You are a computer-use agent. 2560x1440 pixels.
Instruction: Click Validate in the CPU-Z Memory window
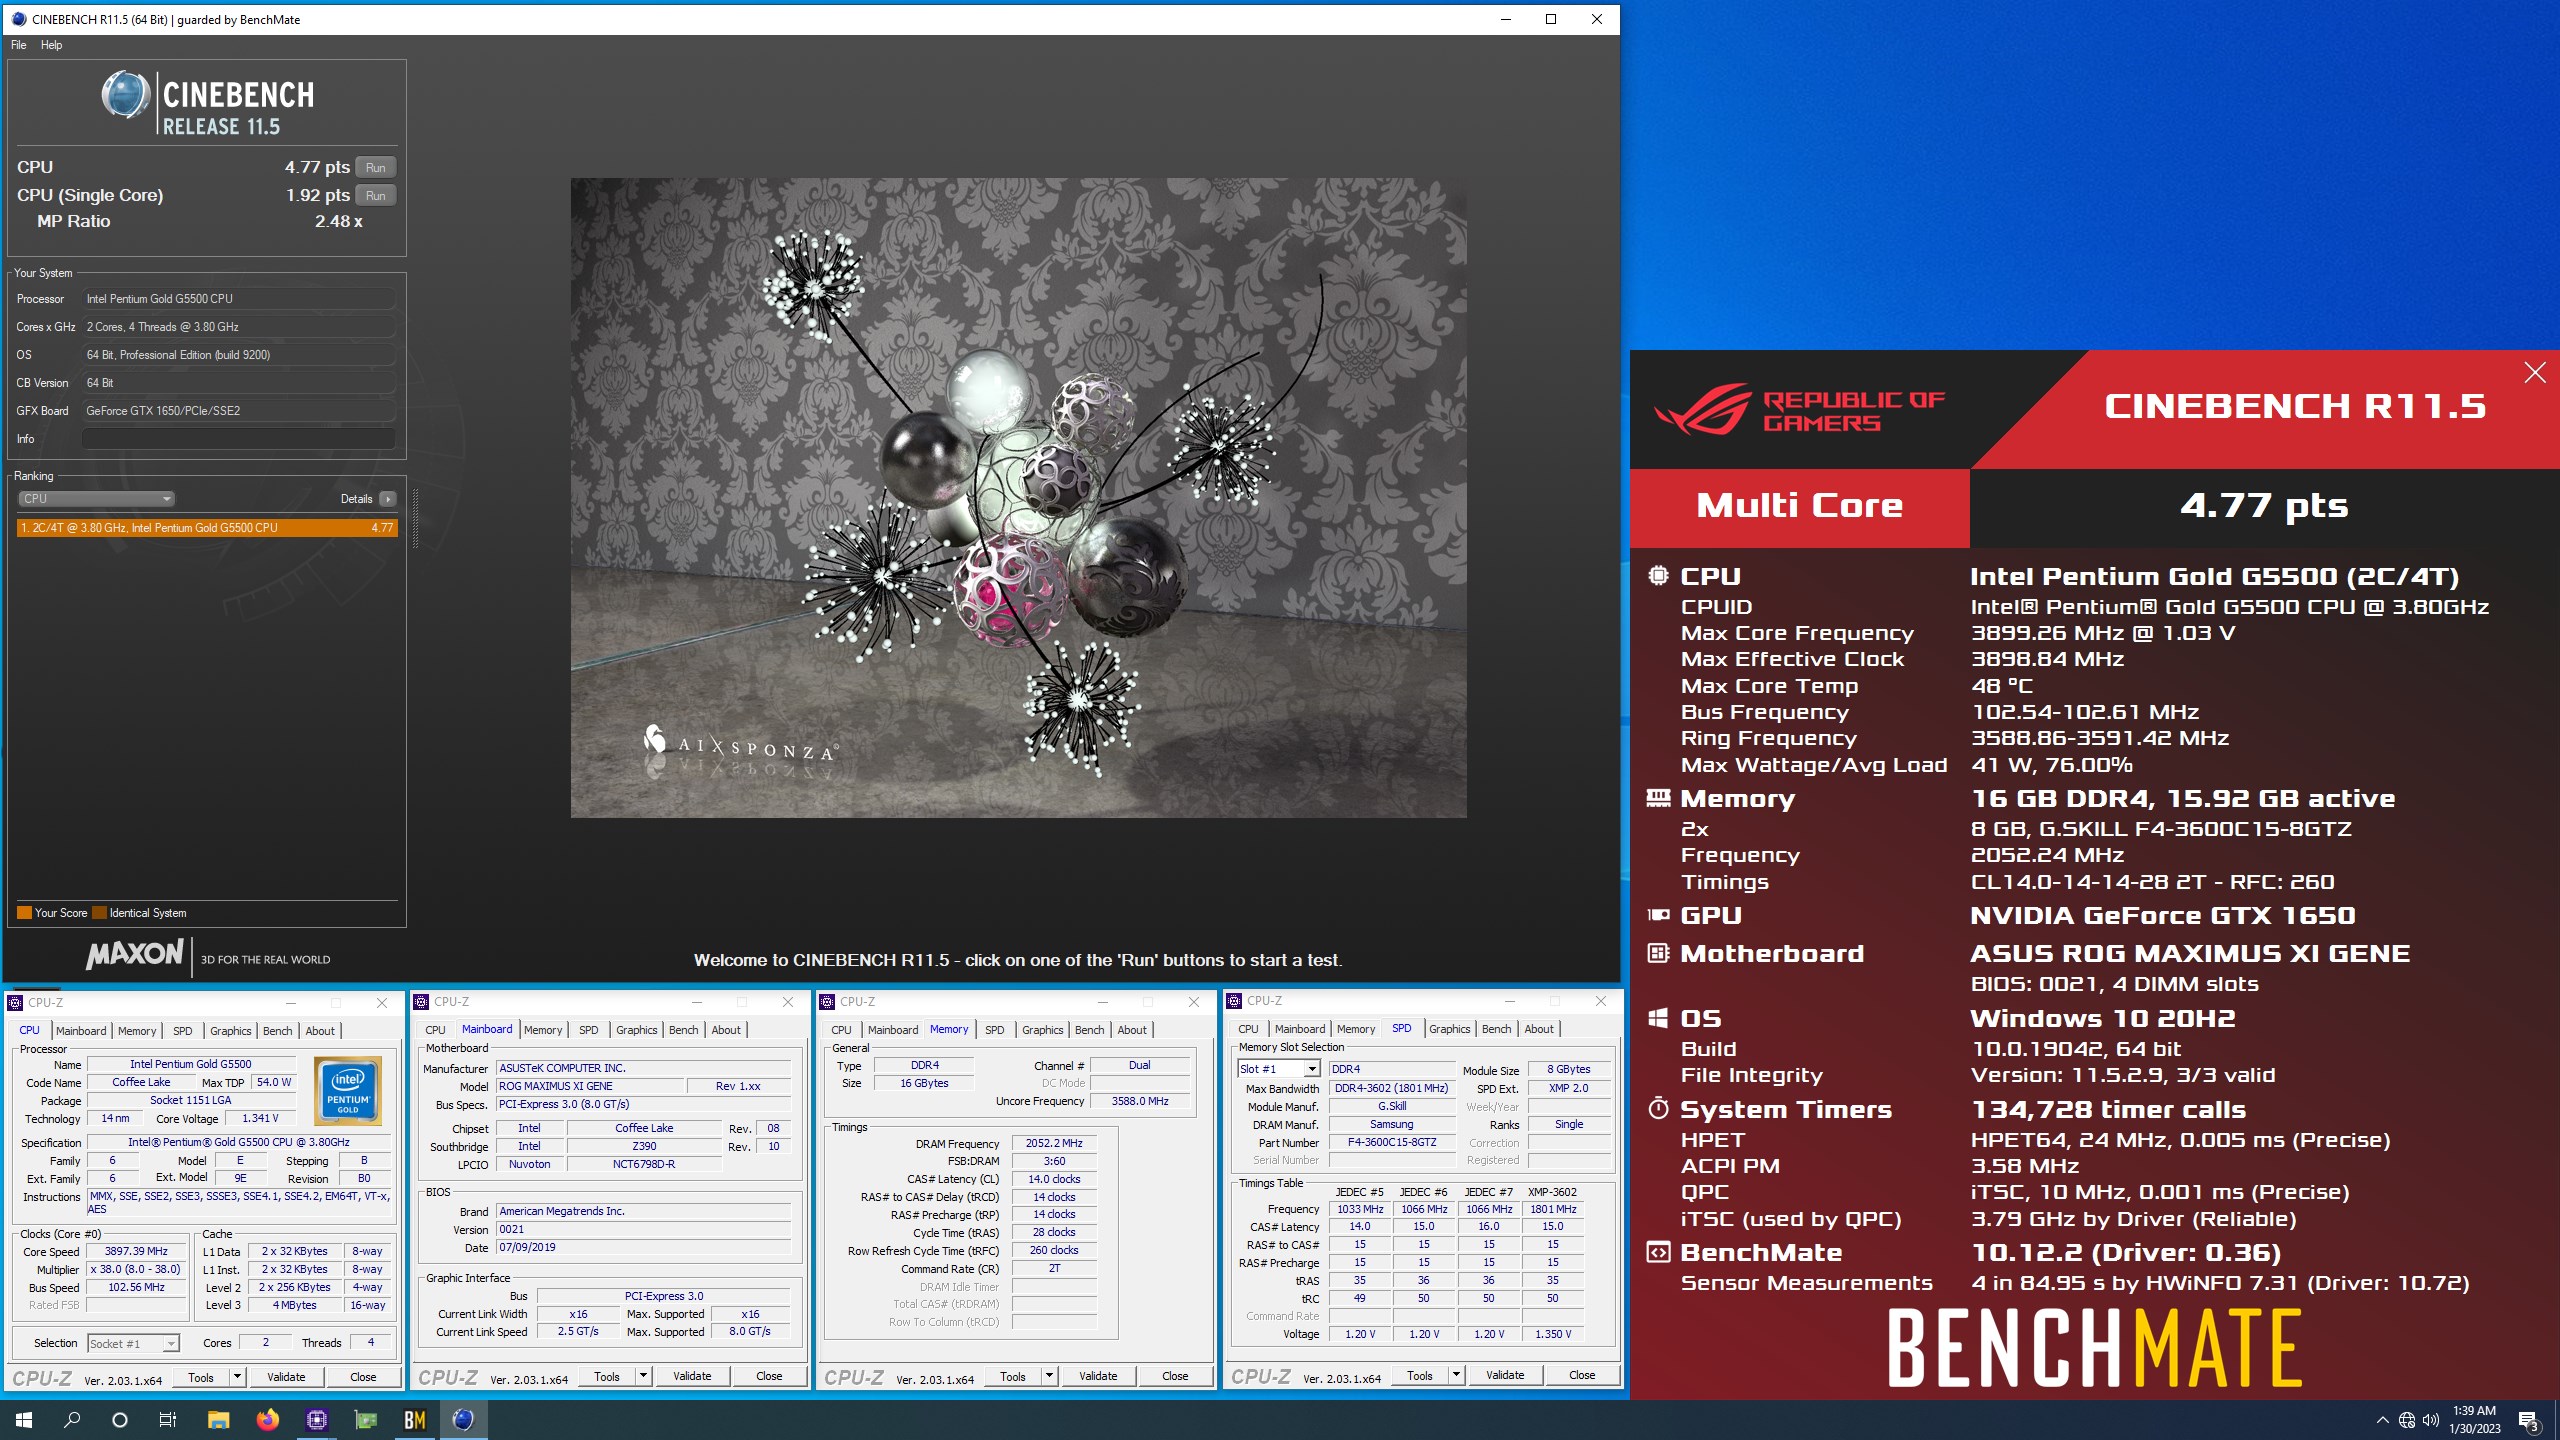coord(1098,1376)
